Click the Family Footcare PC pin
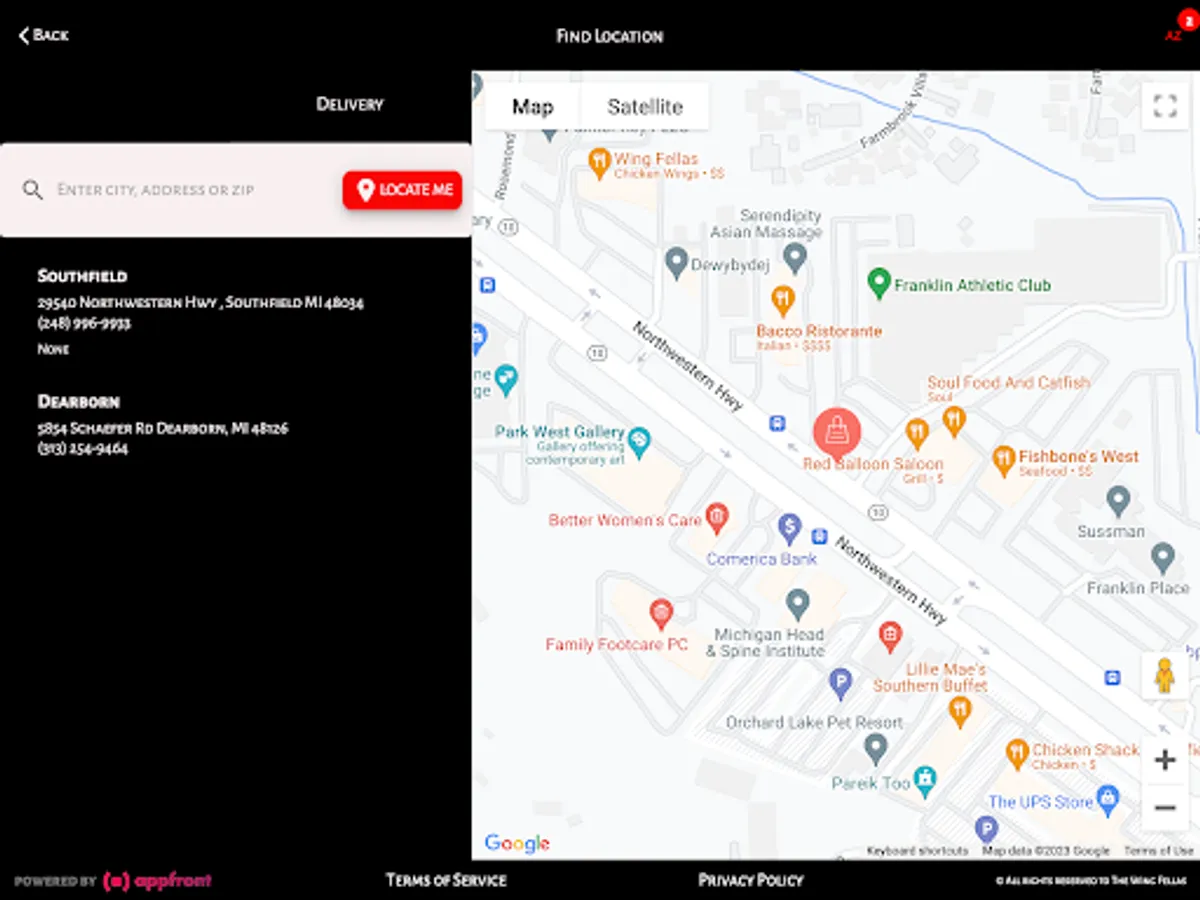This screenshot has height=900, width=1200. click(x=660, y=613)
